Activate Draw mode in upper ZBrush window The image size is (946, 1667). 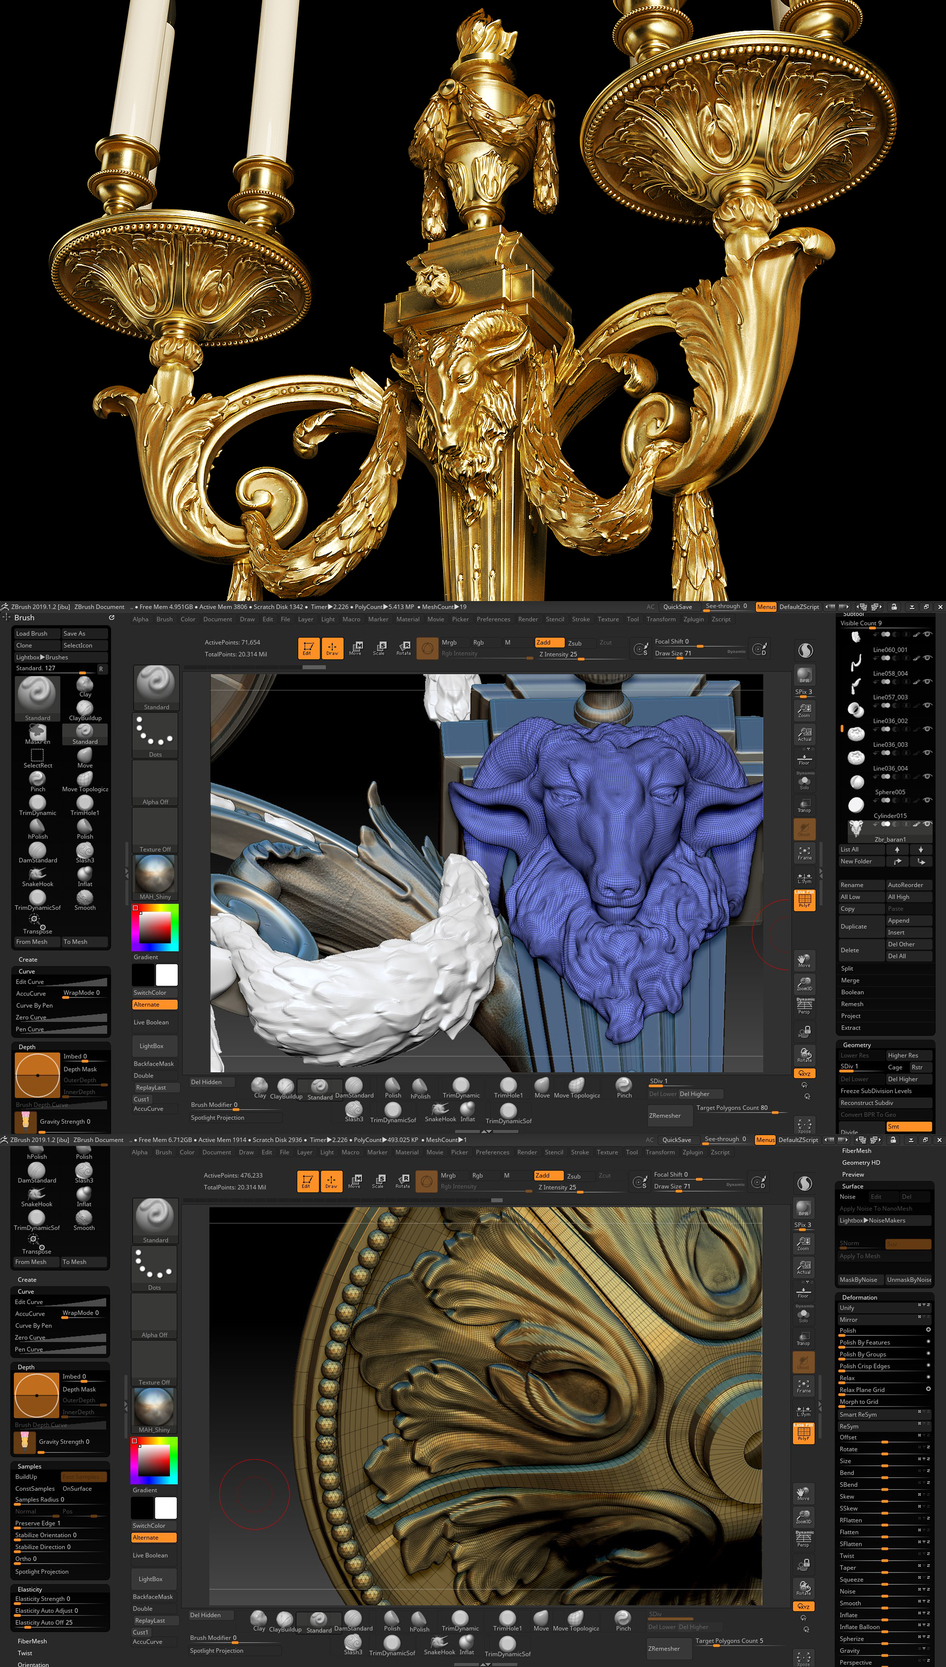pyautogui.click(x=332, y=648)
